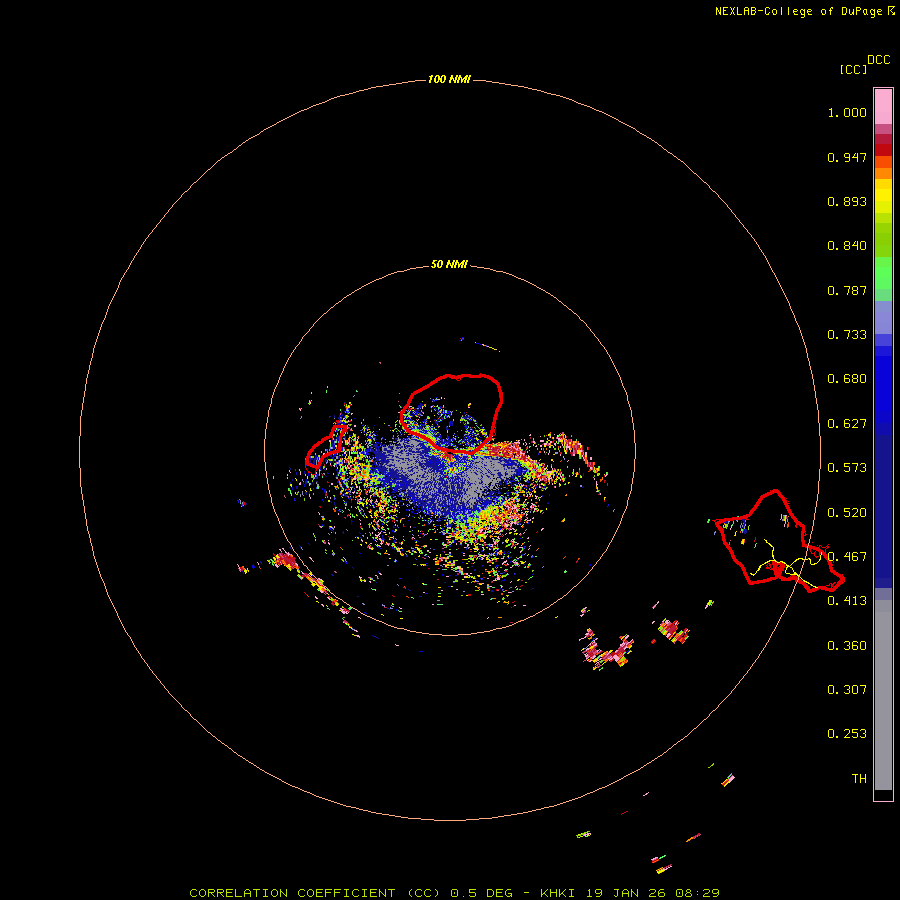Screen dimensions: 900x900
Task: Click the CORRELATION COEFFICIENT (CC) caption text
Action: click(x=315, y=893)
